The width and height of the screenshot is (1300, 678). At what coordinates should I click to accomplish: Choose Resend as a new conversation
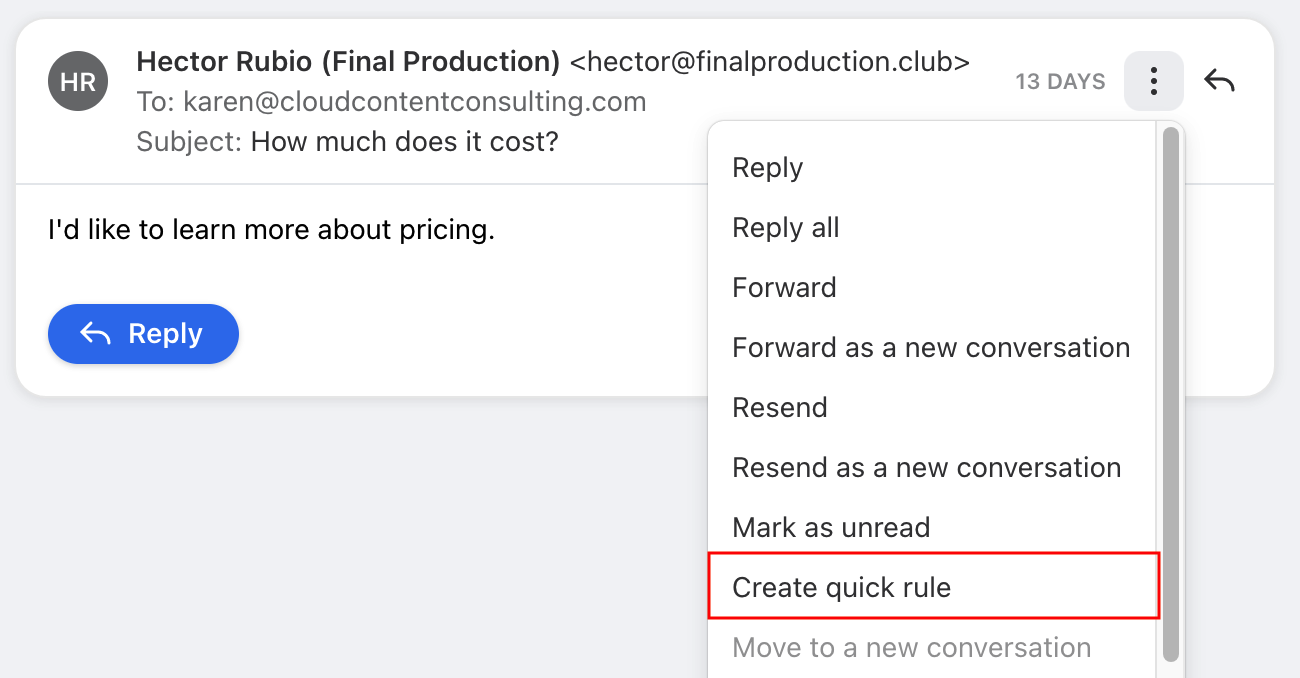[932, 468]
